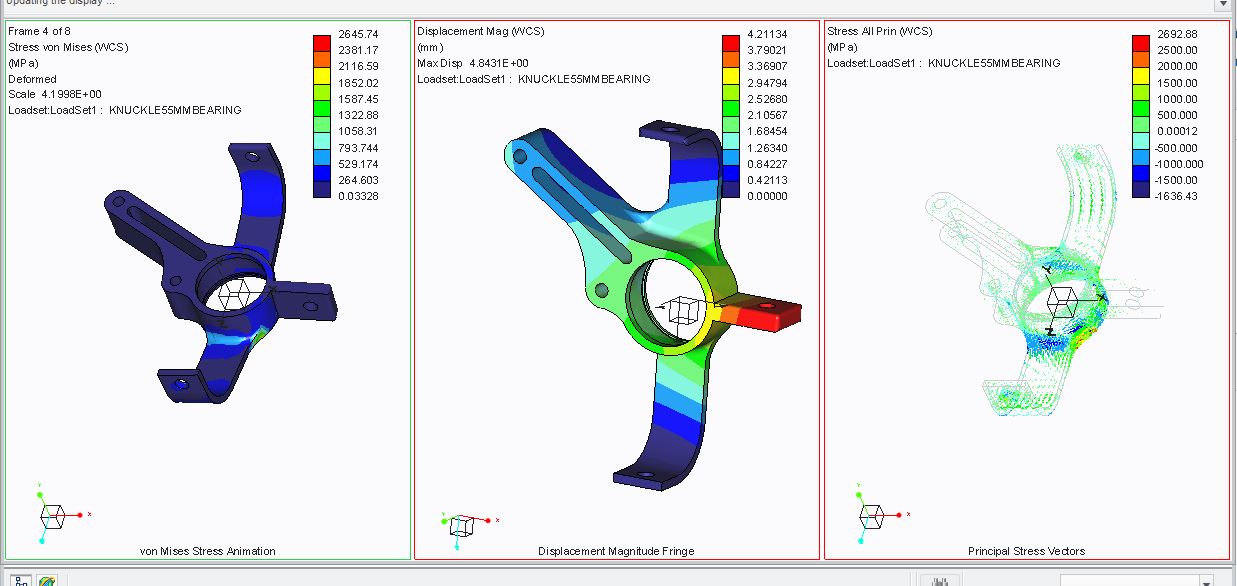Click the Loadset label in principal stress panel
The width and height of the screenshot is (1237, 586).
click(x=944, y=63)
